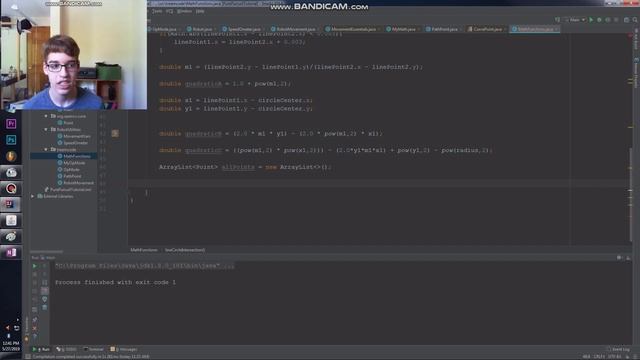Select RobotMovement in project tree
The height and width of the screenshot is (360, 640).
76,183
